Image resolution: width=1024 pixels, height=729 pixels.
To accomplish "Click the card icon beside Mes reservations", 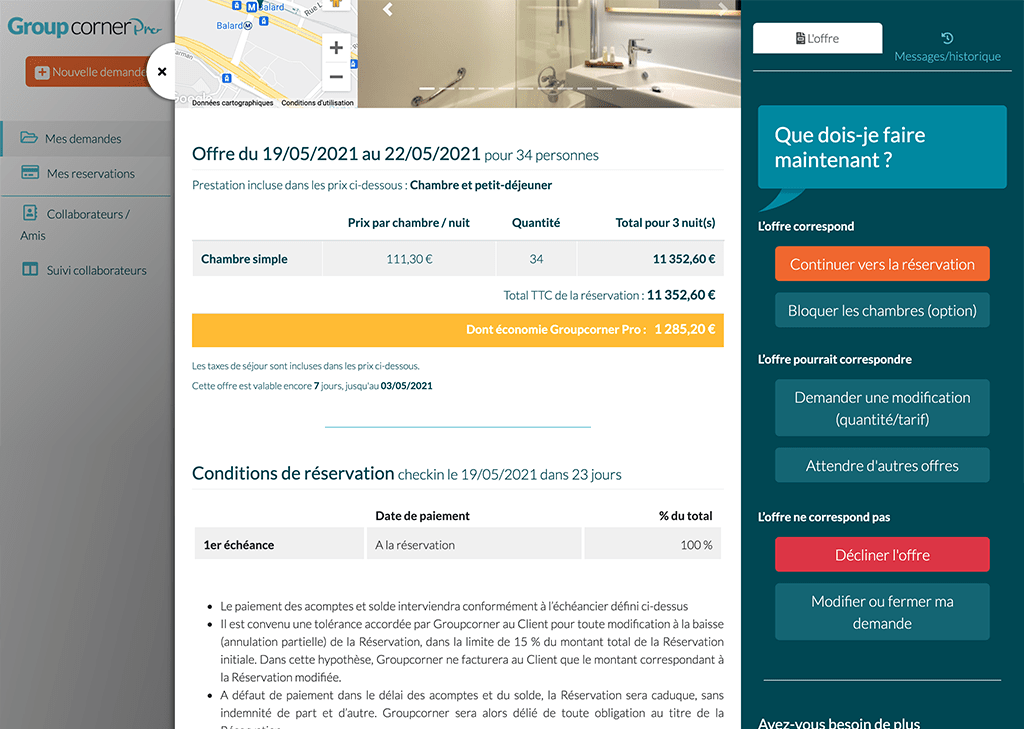I will (x=30, y=172).
